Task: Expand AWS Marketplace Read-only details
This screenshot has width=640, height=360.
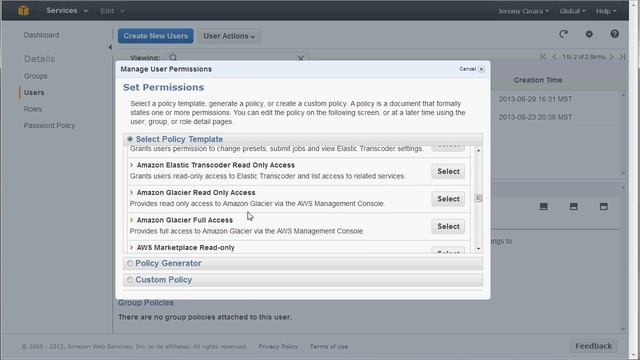Action: click(x=131, y=247)
